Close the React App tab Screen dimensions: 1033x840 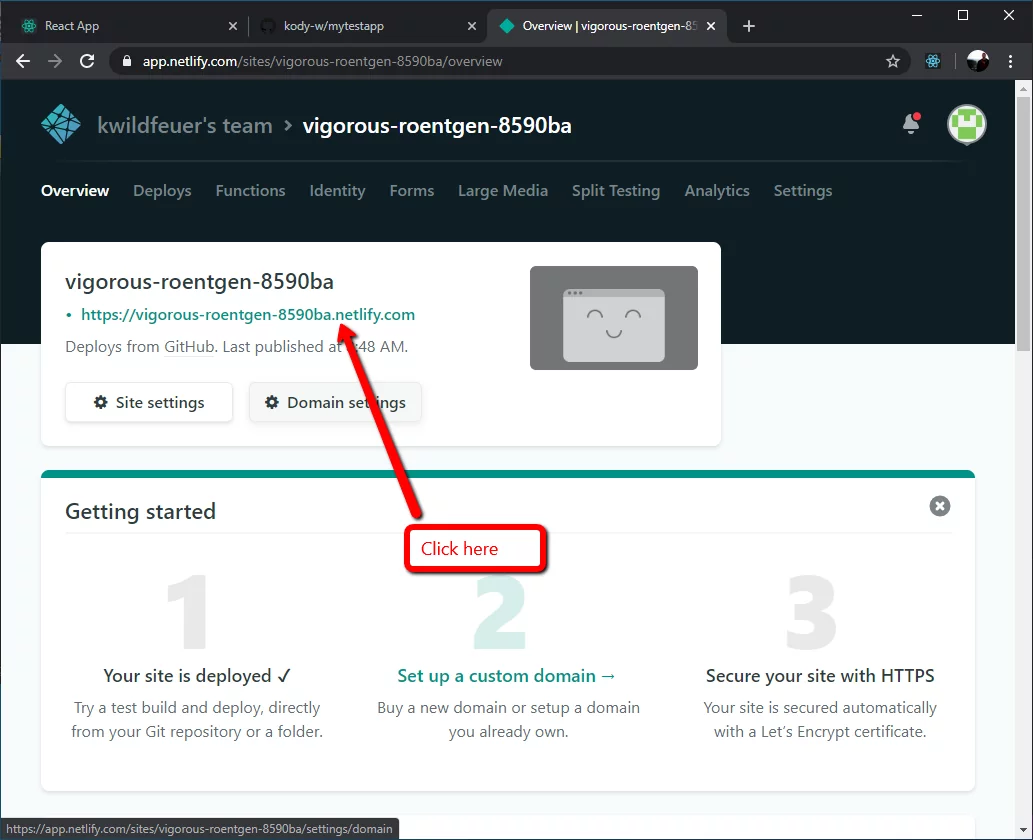point(233,26)
